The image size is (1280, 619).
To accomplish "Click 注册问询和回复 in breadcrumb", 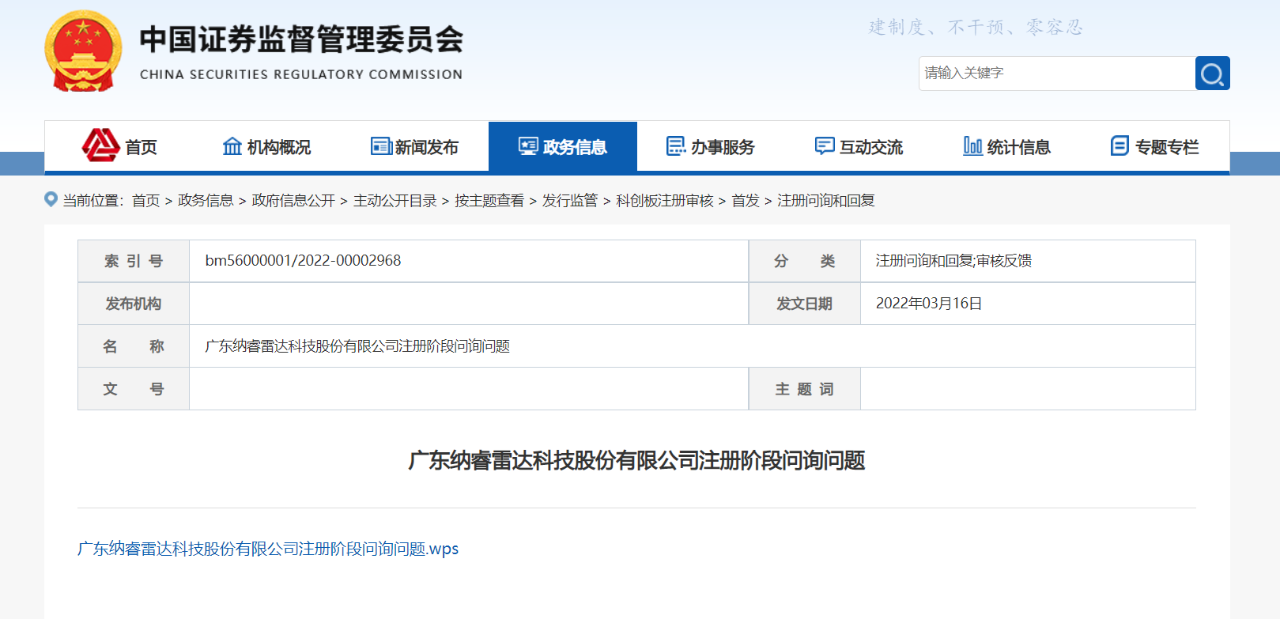I will pyautogui.click(x=826, y=200).
